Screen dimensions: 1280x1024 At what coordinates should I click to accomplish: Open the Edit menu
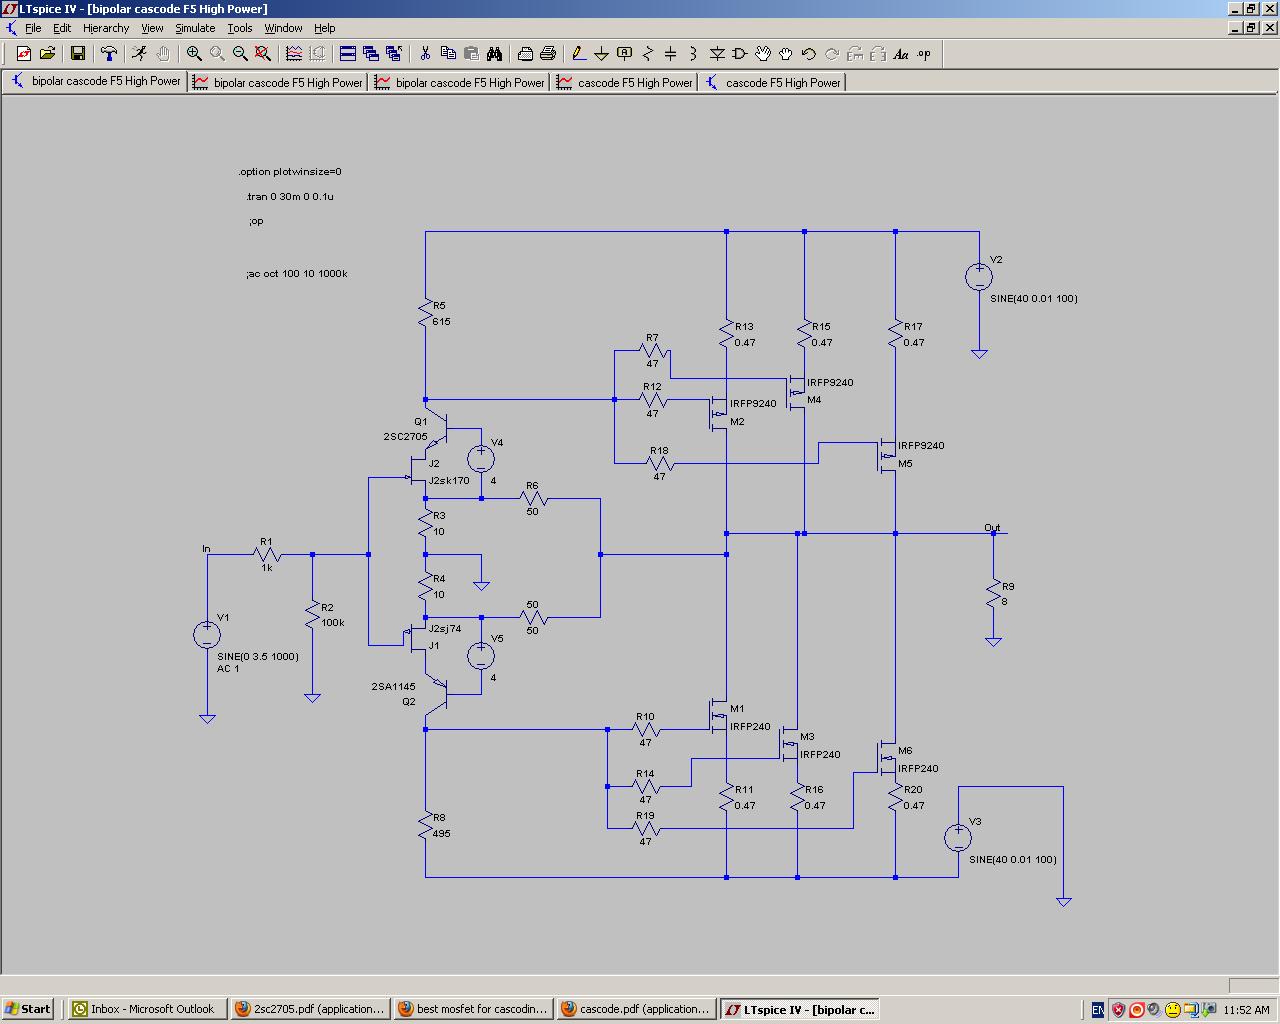click(x=62, y=28)
